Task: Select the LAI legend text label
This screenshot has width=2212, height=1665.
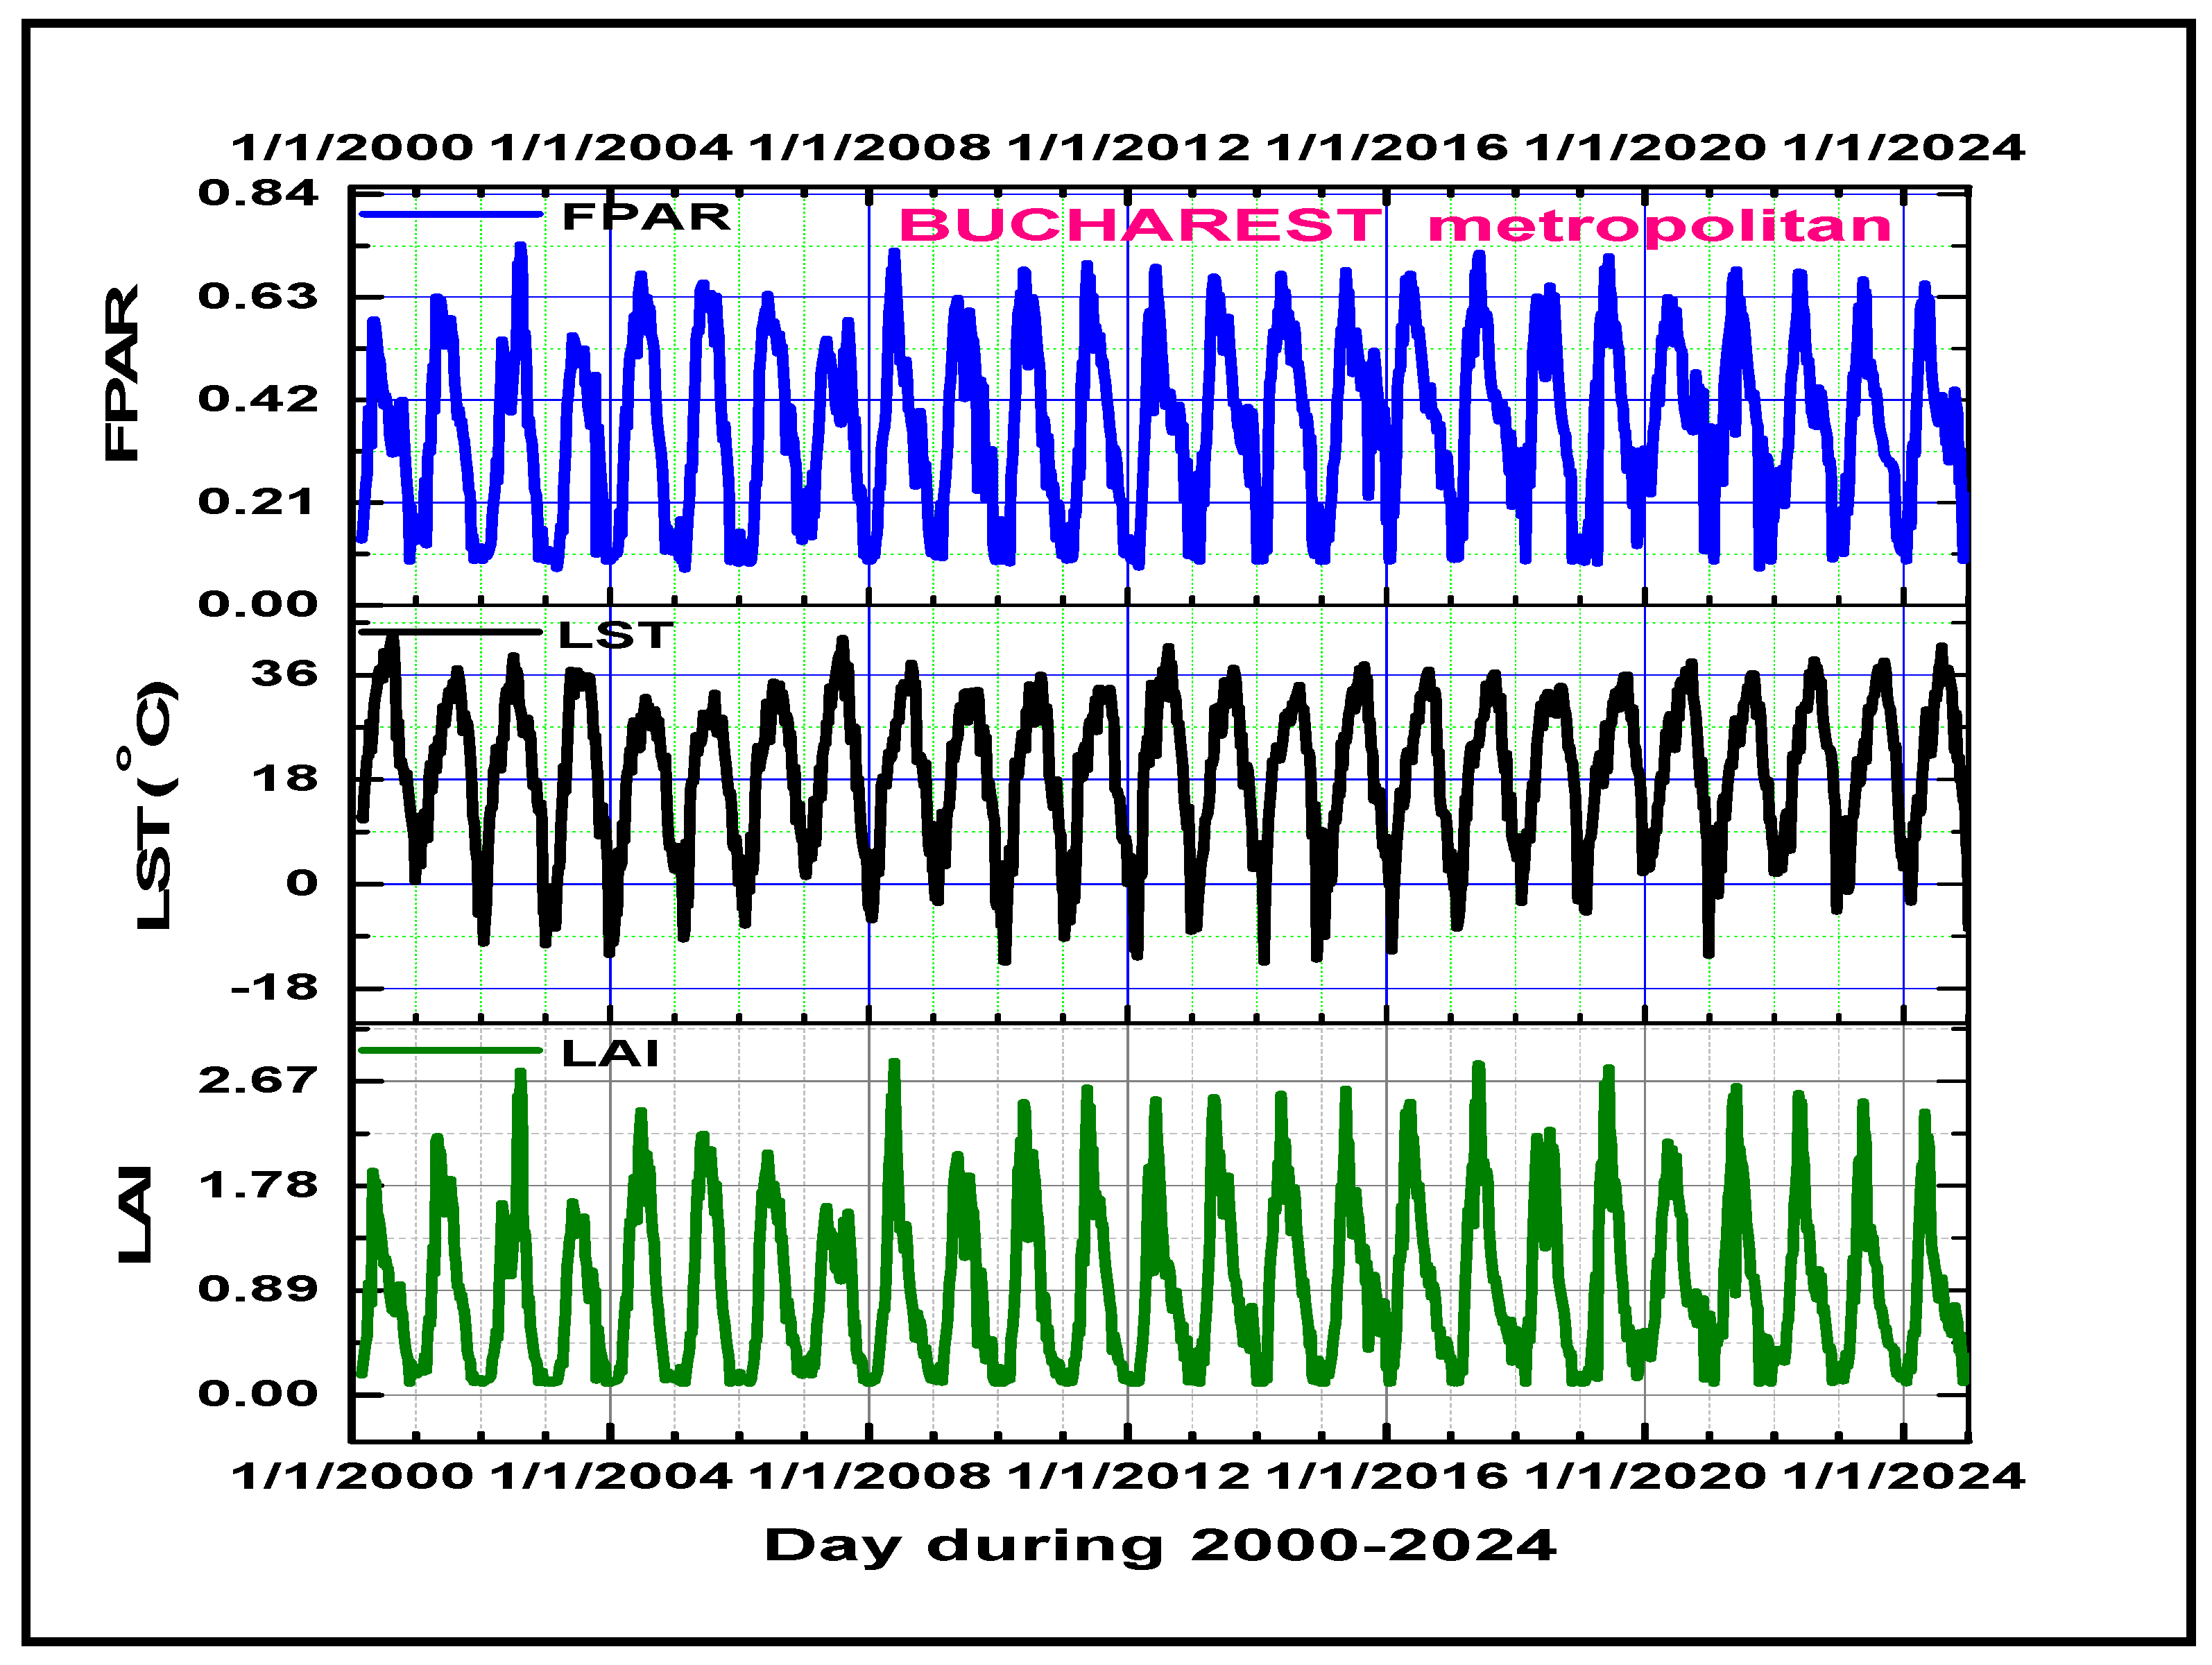Action: pos(610,1053)
